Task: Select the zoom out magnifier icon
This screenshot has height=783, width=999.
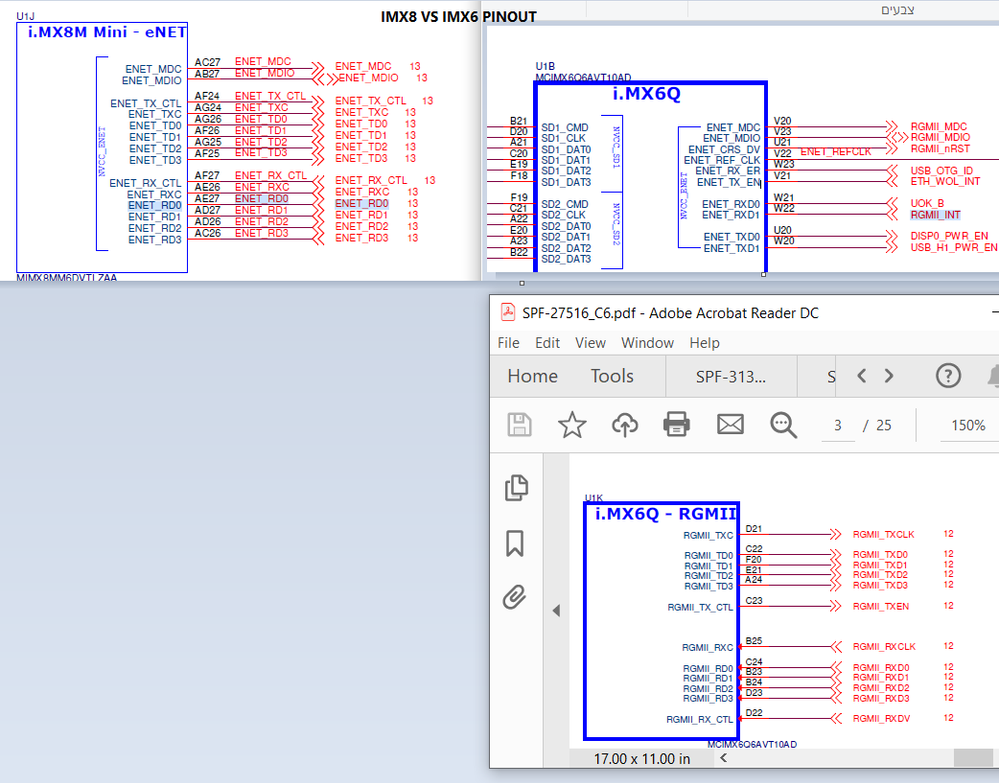Action: click(x=784, y=425)
